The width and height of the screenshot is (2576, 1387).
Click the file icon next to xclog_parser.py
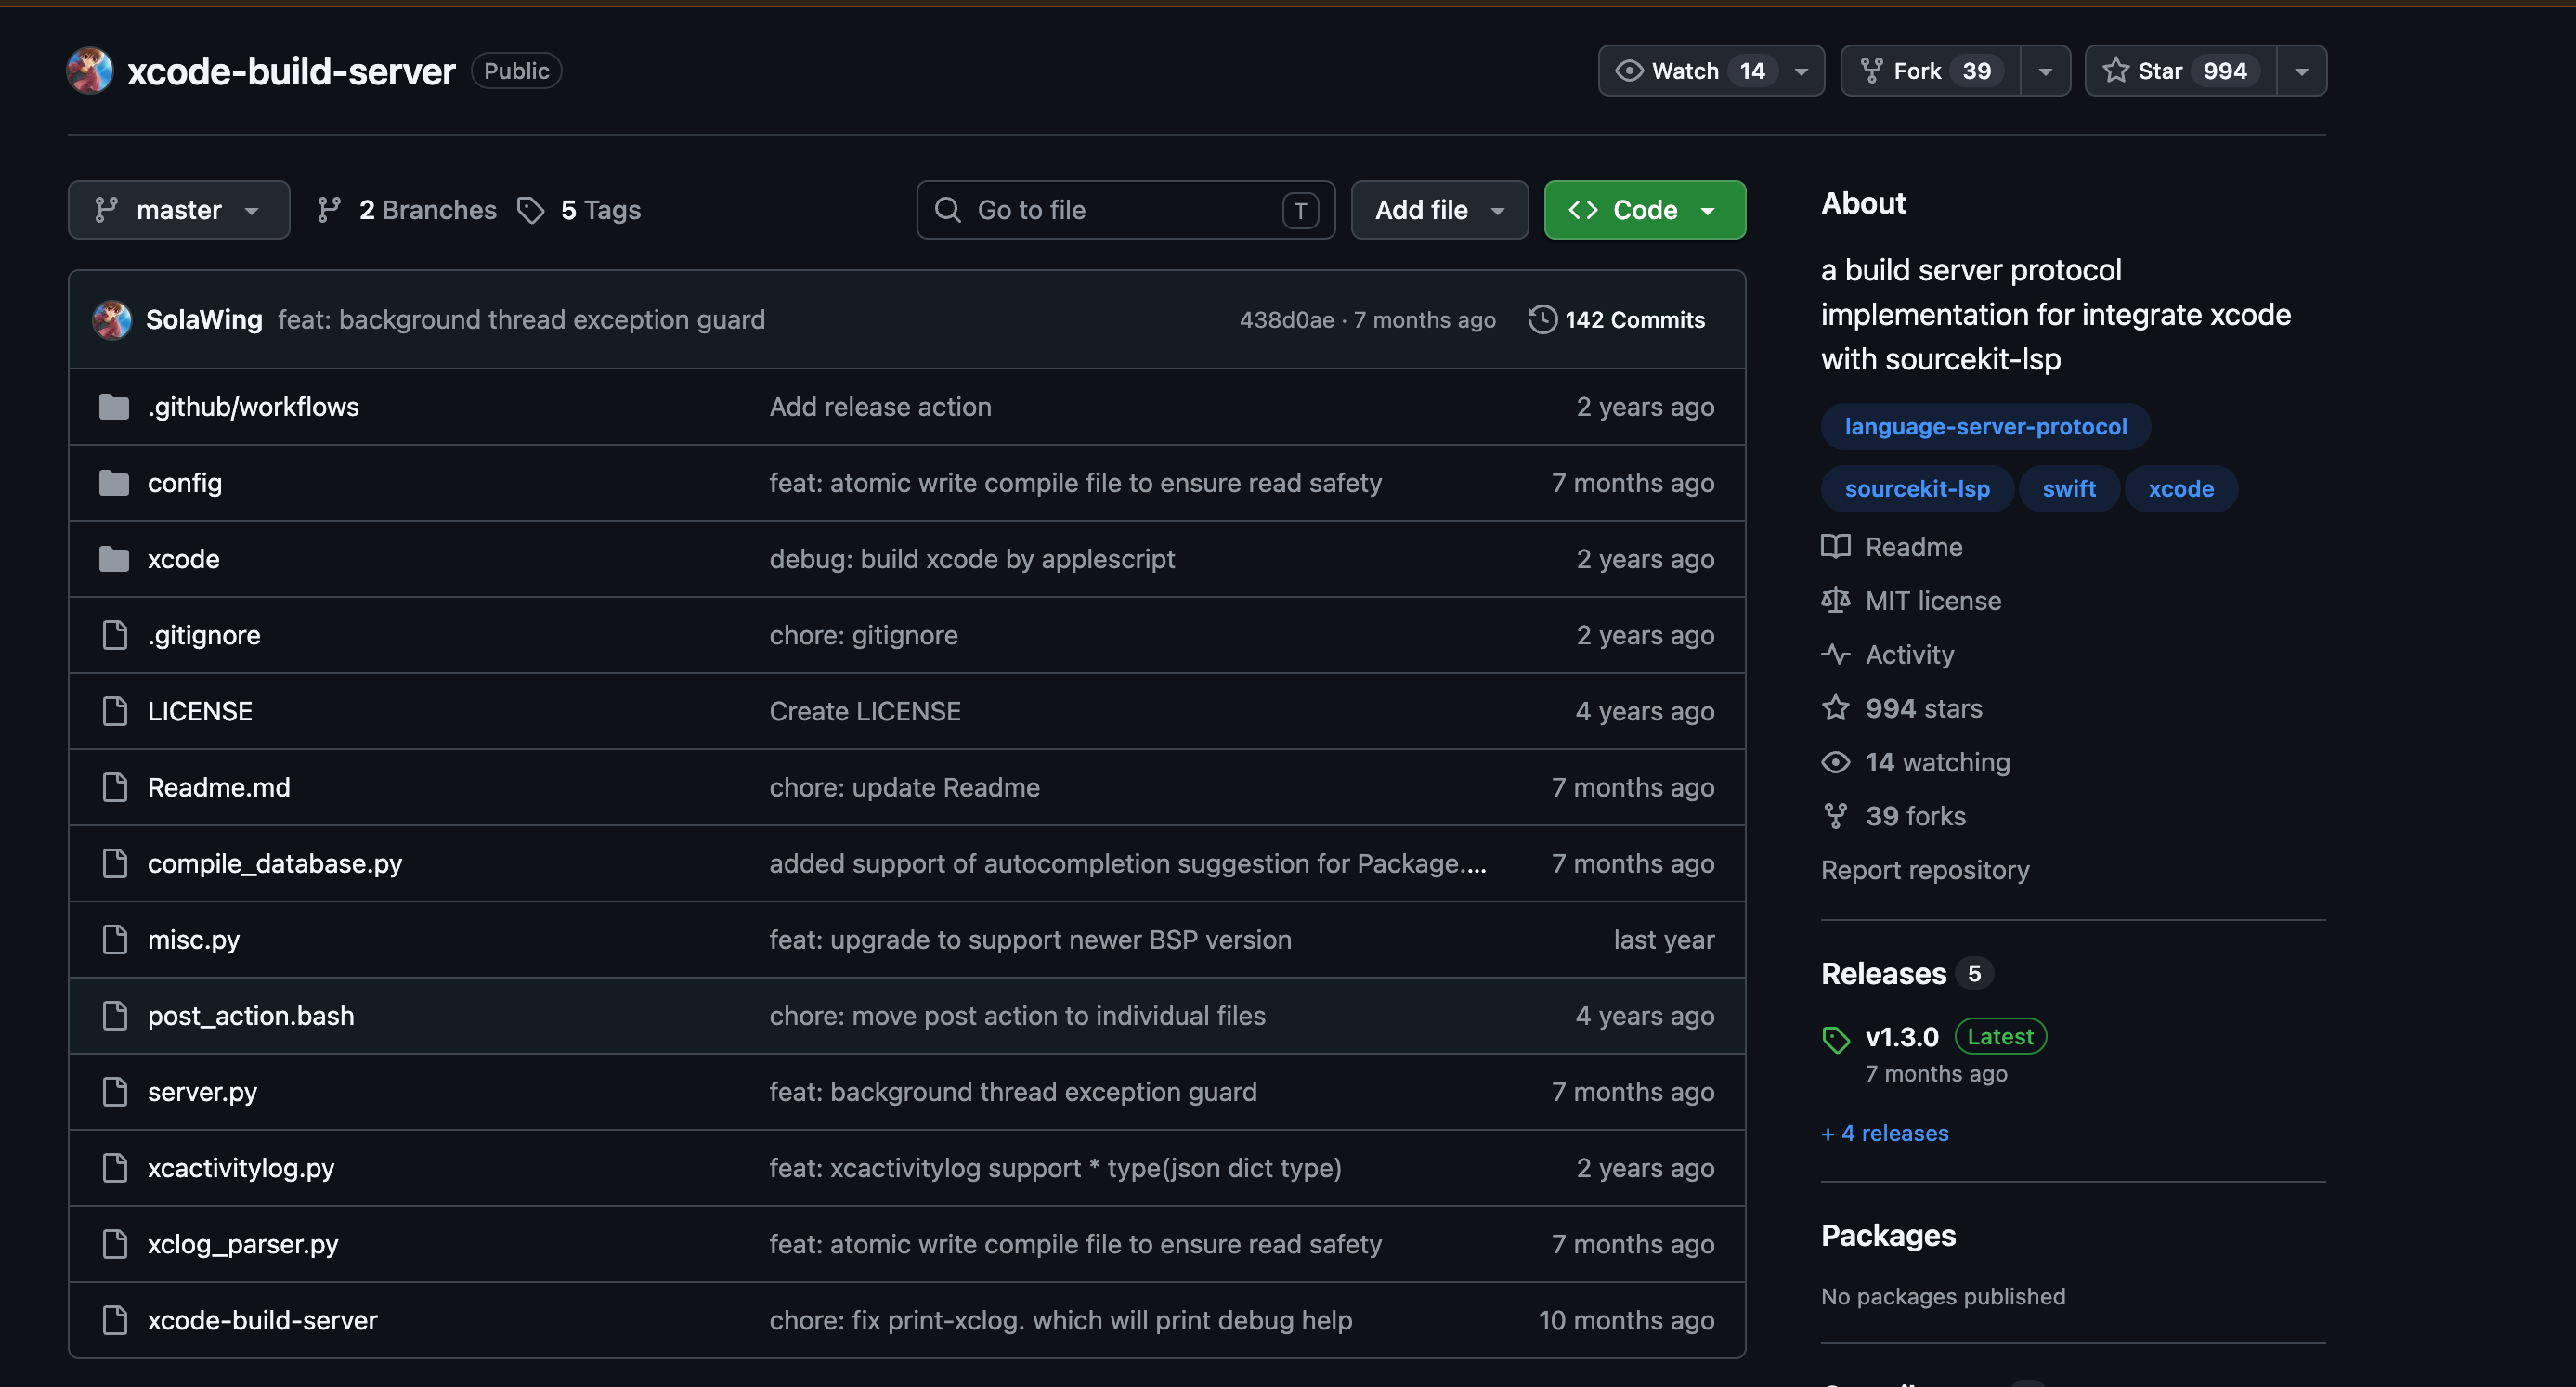(115, 1243)
